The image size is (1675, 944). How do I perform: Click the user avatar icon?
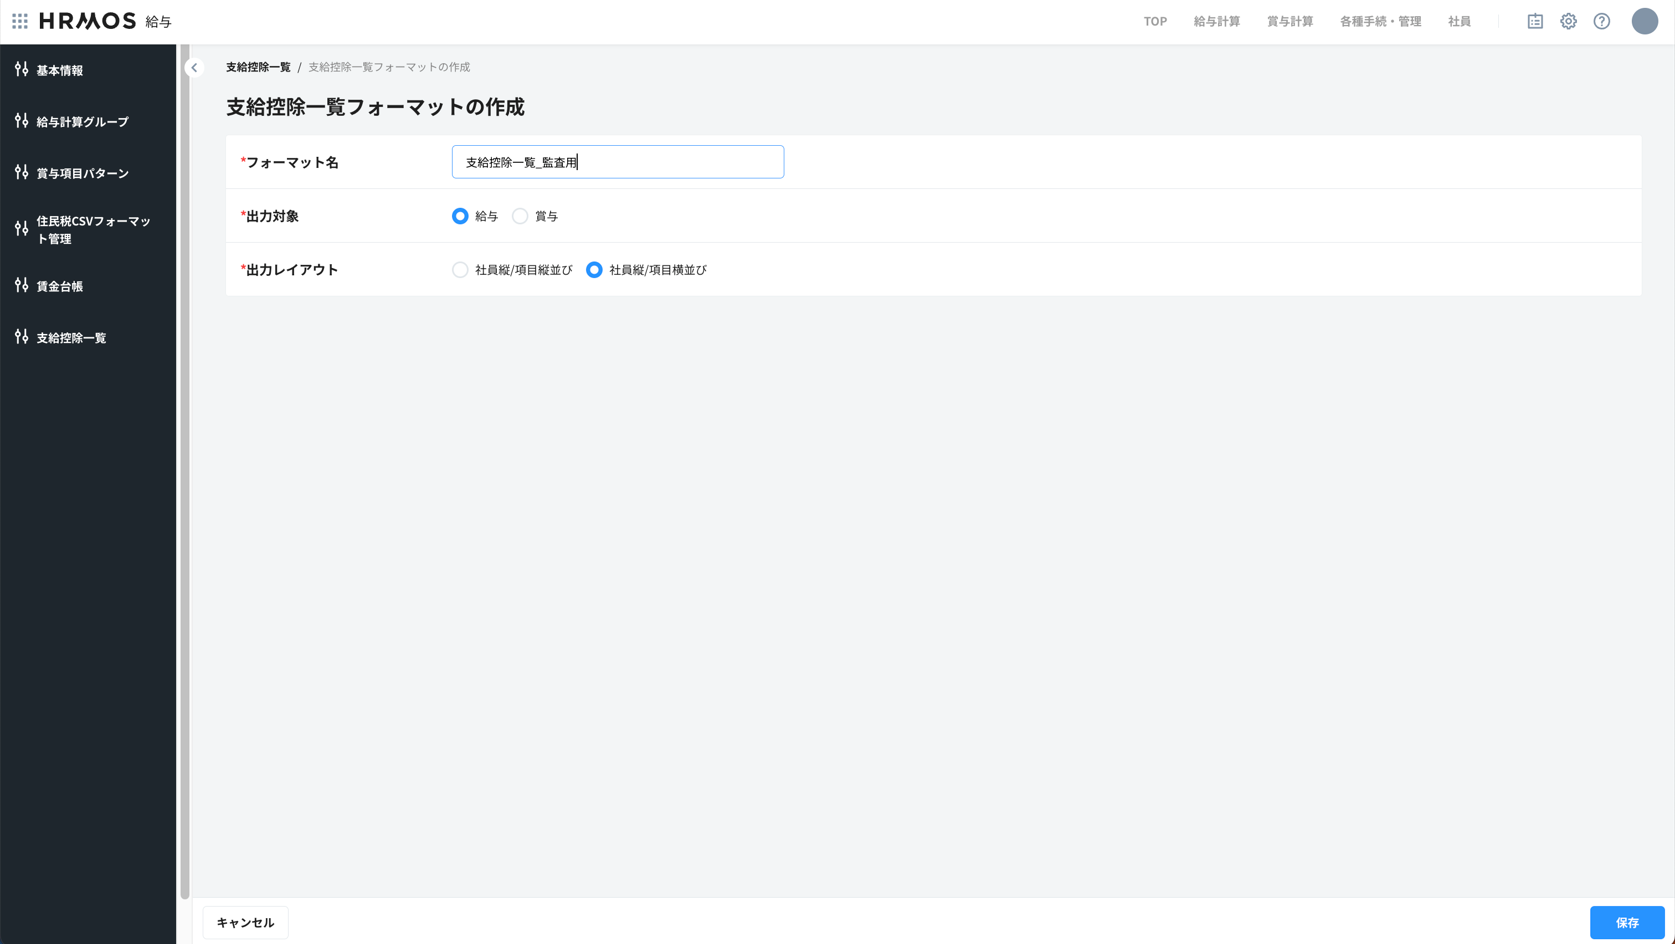point(1644,21)
